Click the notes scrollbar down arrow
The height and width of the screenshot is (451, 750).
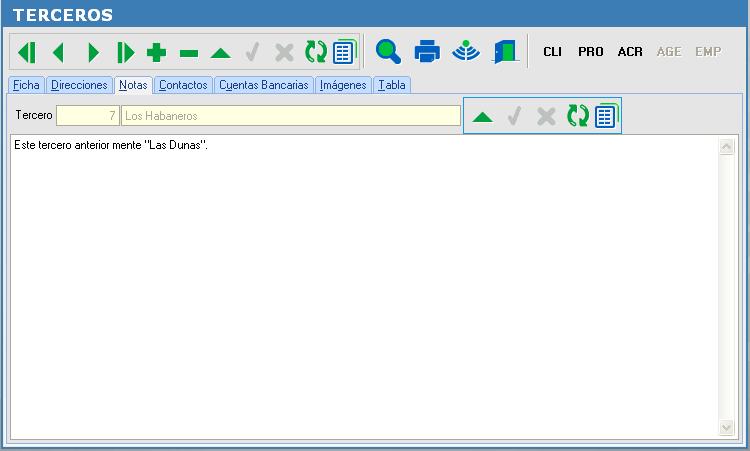[727, 427]
